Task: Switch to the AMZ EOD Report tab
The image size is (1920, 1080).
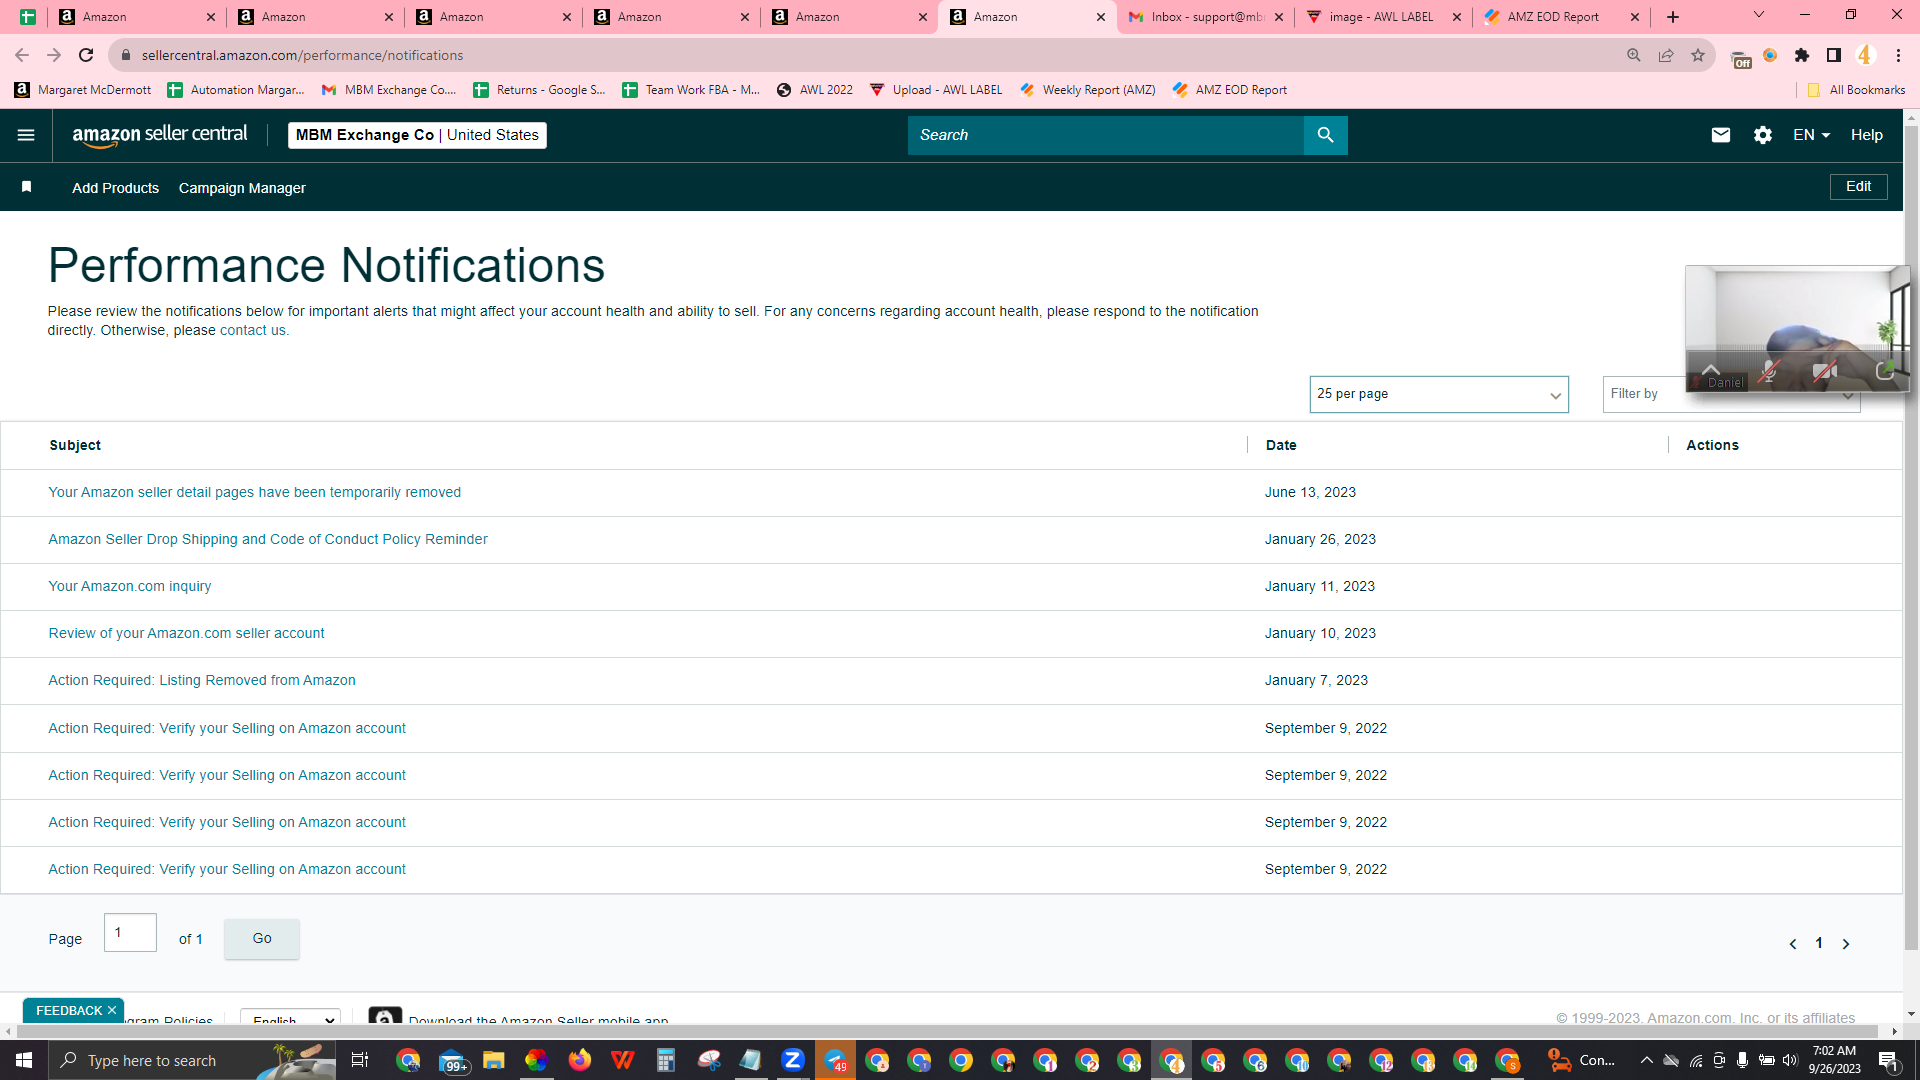Action: pyautogui.click(x=1561, y=17)
